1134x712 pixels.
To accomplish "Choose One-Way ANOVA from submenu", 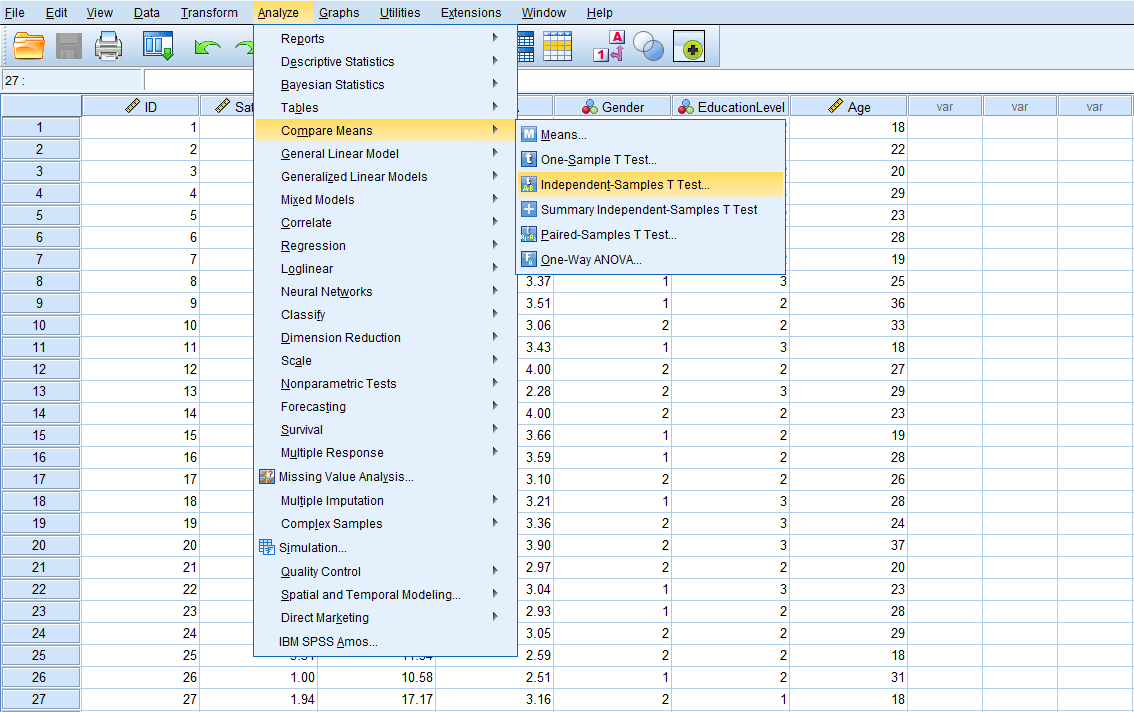I will pyautogui.click(x=591, y=260).
